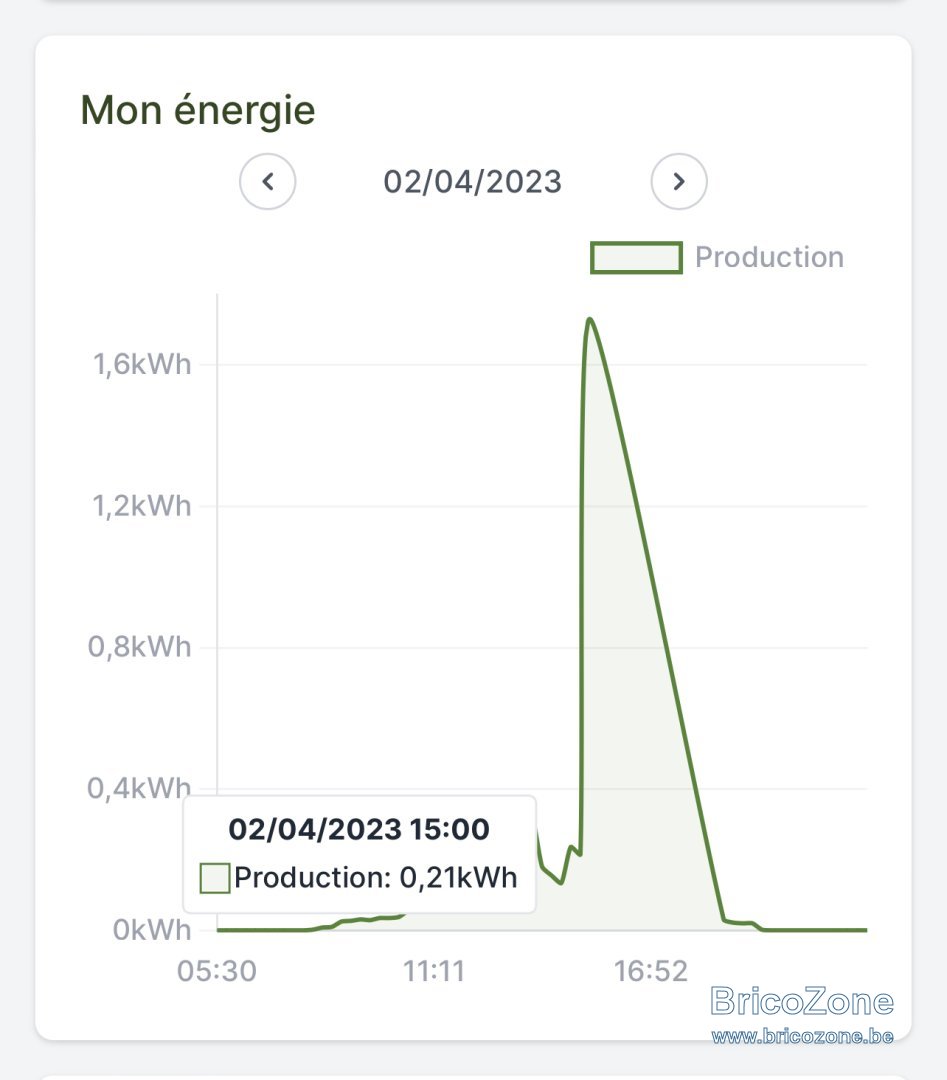The height and width of the screenshot is (1080, 947).
Task: Click the 11:11 time axis label
Action: (434, 971)
